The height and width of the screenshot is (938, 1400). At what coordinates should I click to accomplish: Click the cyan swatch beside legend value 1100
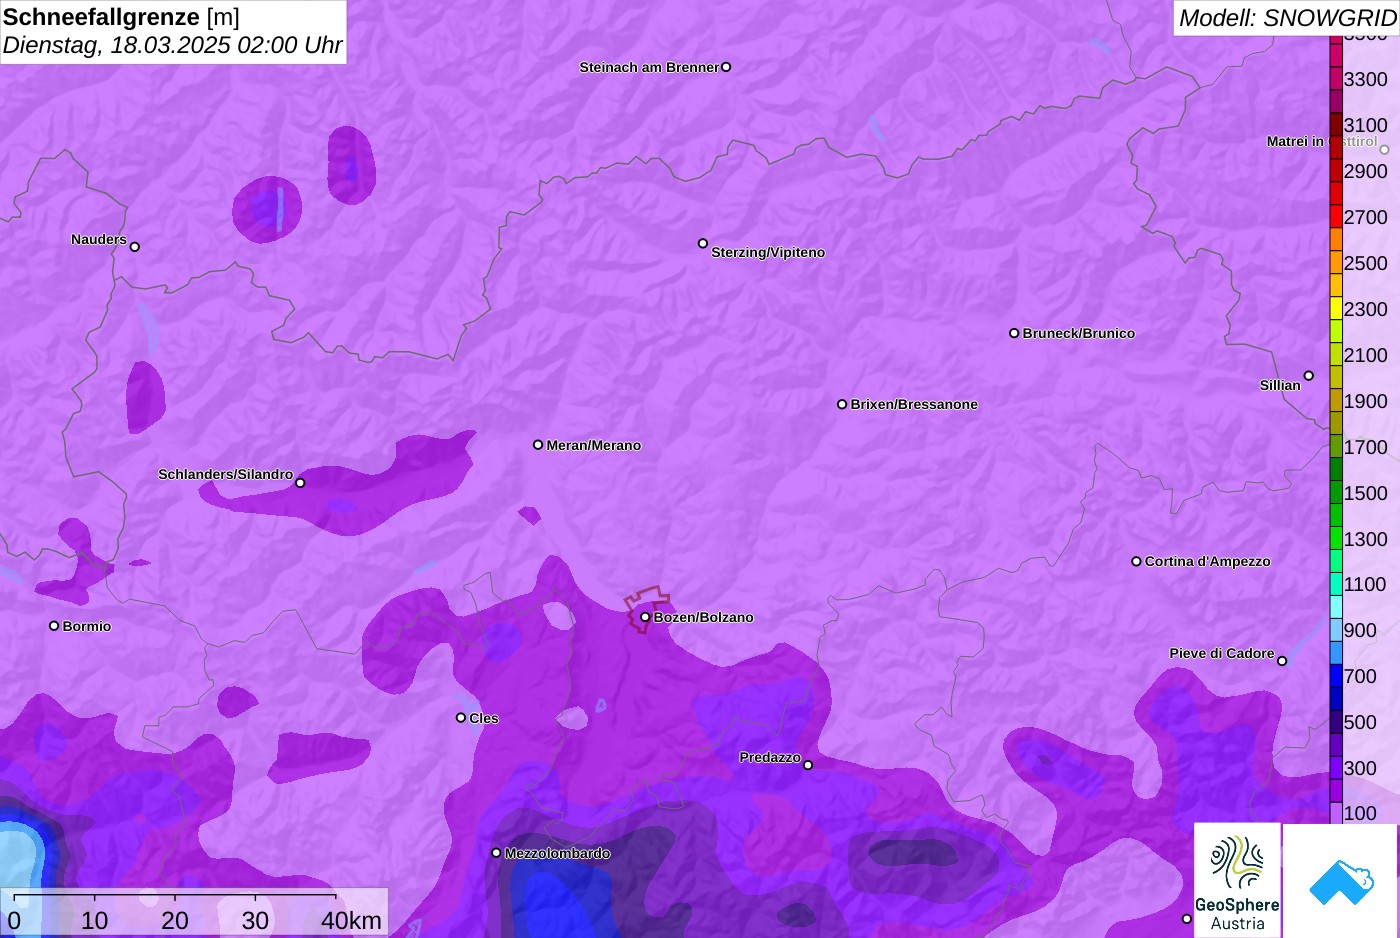coord(1336,584)
